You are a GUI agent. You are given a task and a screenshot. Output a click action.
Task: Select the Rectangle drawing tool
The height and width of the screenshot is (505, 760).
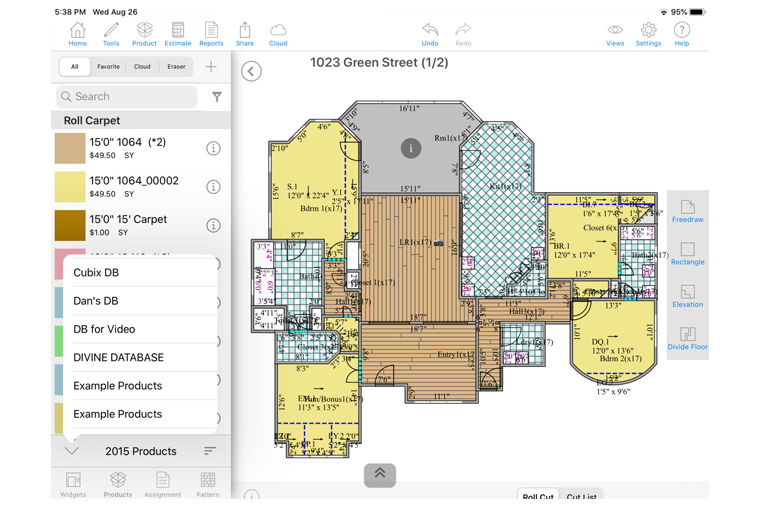click(687, 254)
